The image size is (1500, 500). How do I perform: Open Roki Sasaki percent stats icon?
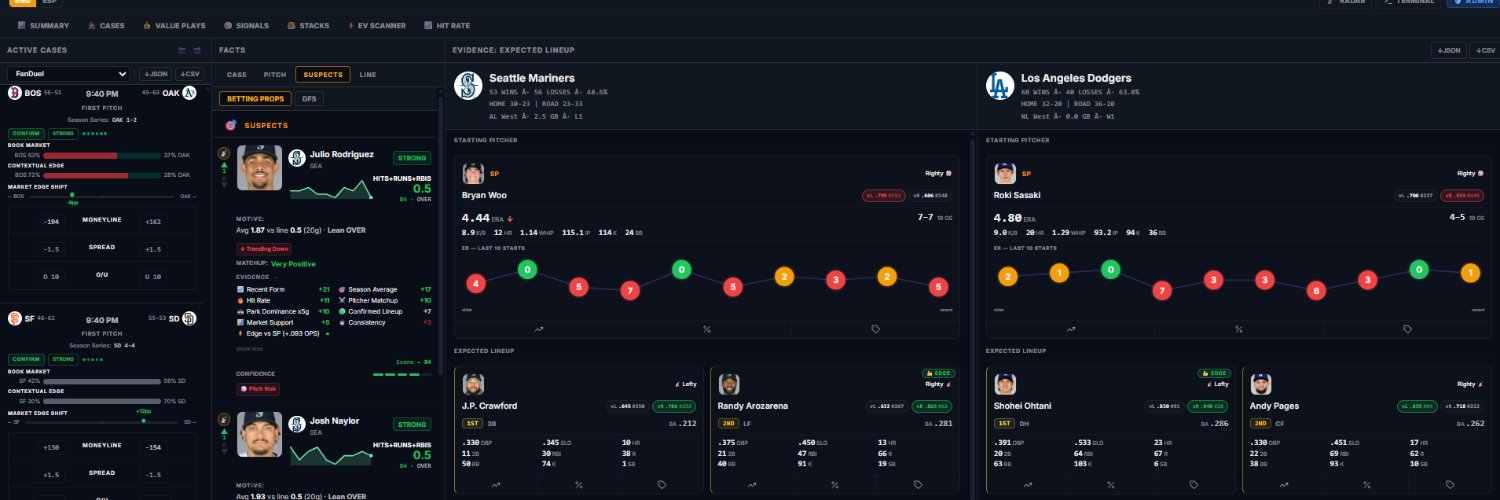[x=1239, y=328]
